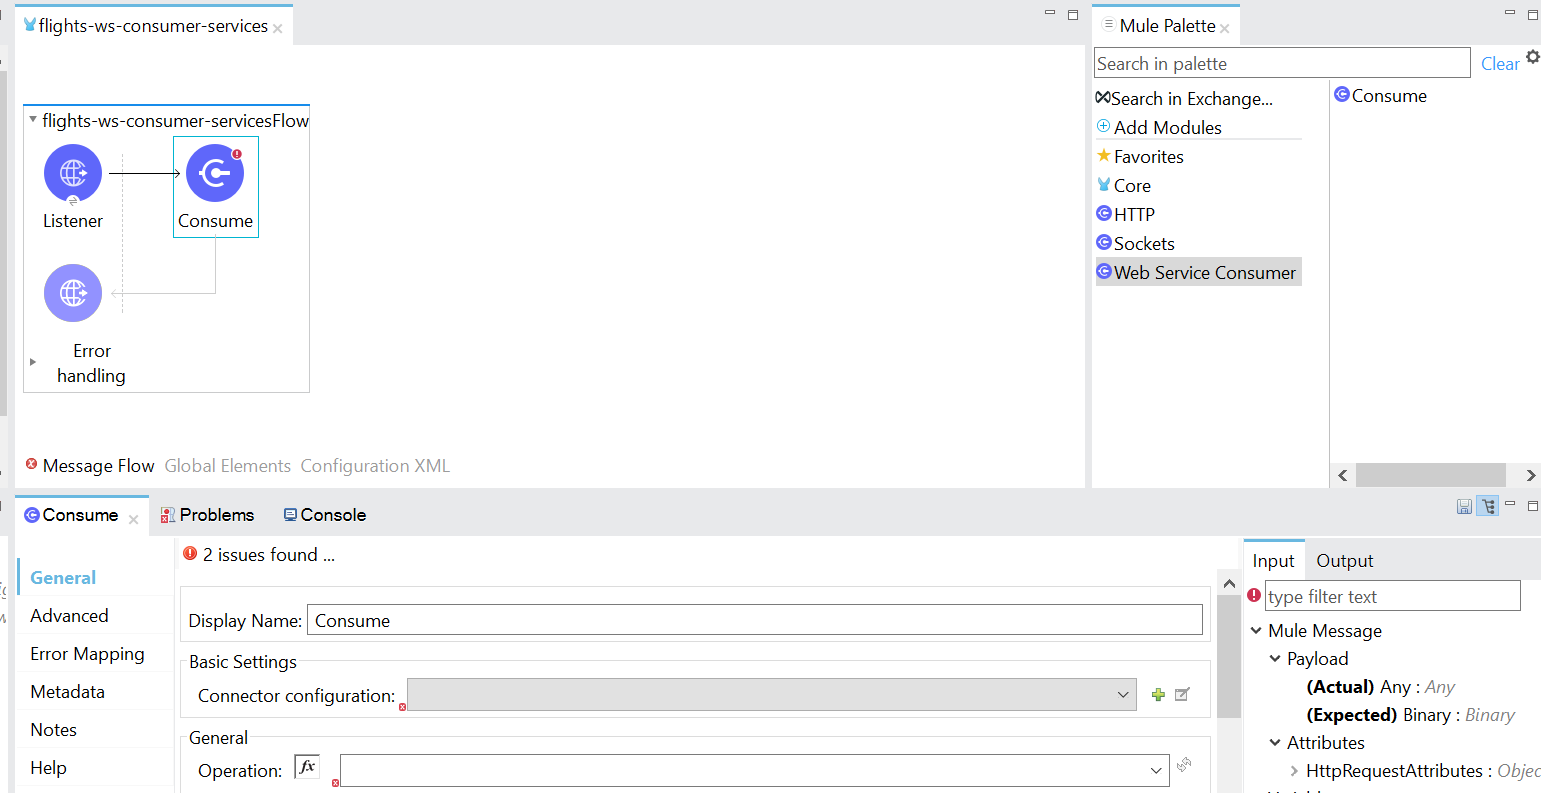This screenshot has width=1541, height=793.
Task: Open the Sockets module in the palette
Action: tap(1143, 242)
